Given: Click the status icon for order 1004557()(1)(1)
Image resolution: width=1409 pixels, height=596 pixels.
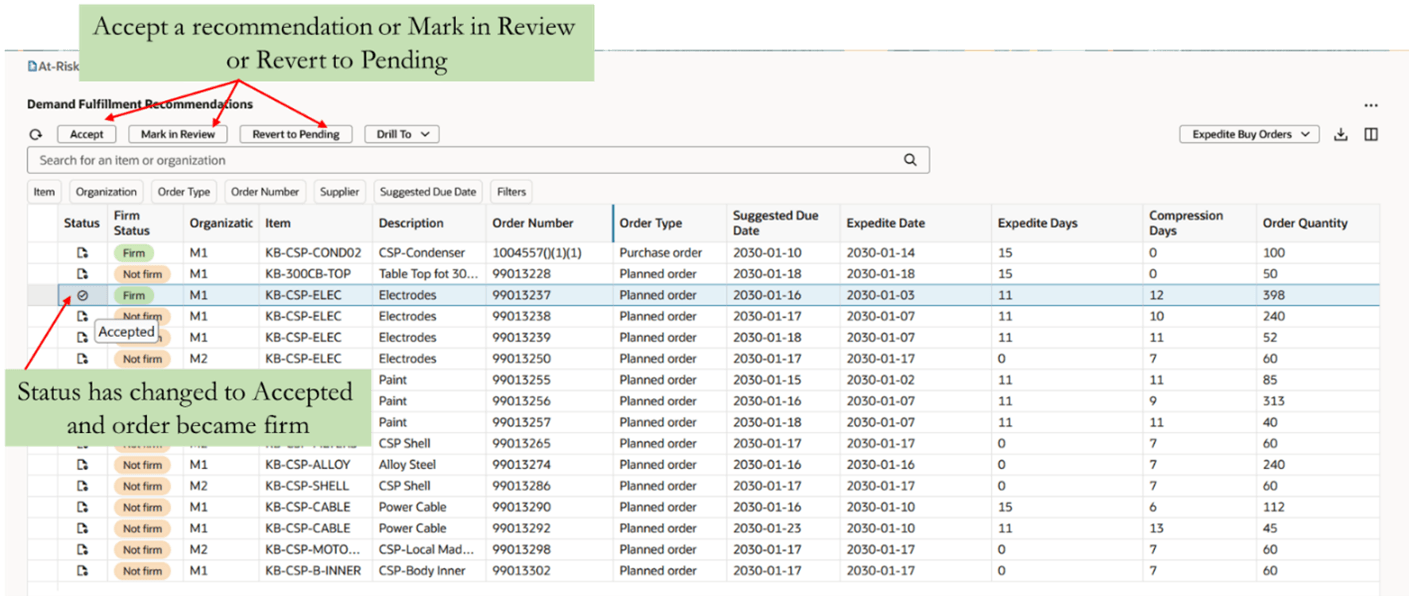Looking at the screenshot, I should point(83,253).
